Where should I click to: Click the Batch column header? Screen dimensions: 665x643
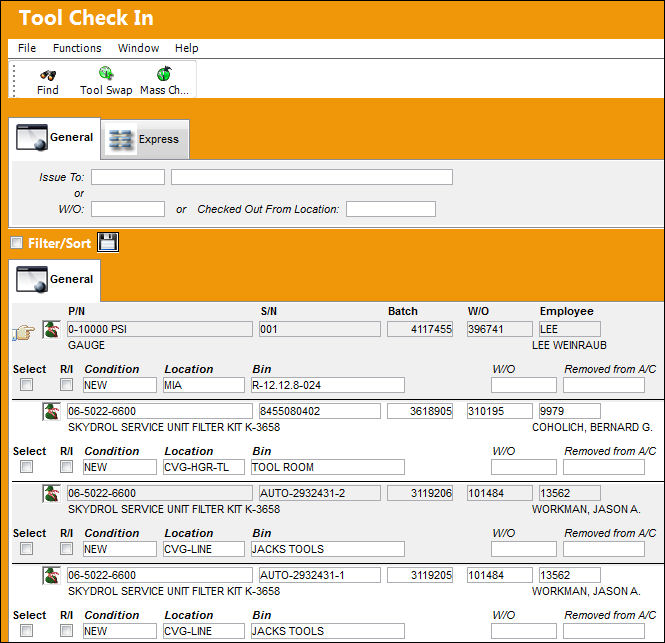pyautogui.click(x=402, y=311)
